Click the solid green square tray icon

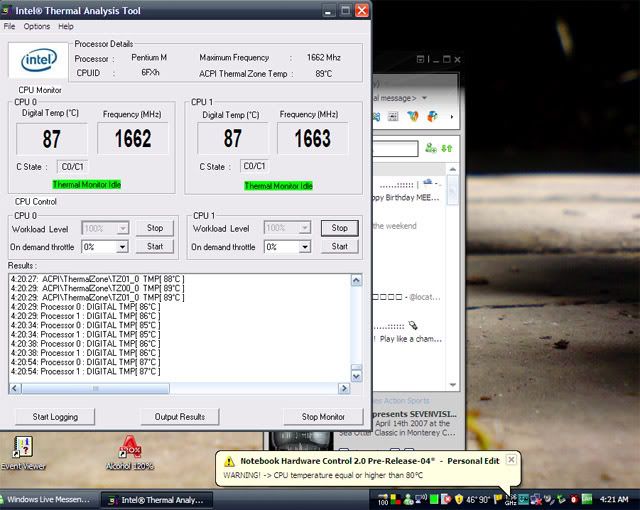point(434,499)
